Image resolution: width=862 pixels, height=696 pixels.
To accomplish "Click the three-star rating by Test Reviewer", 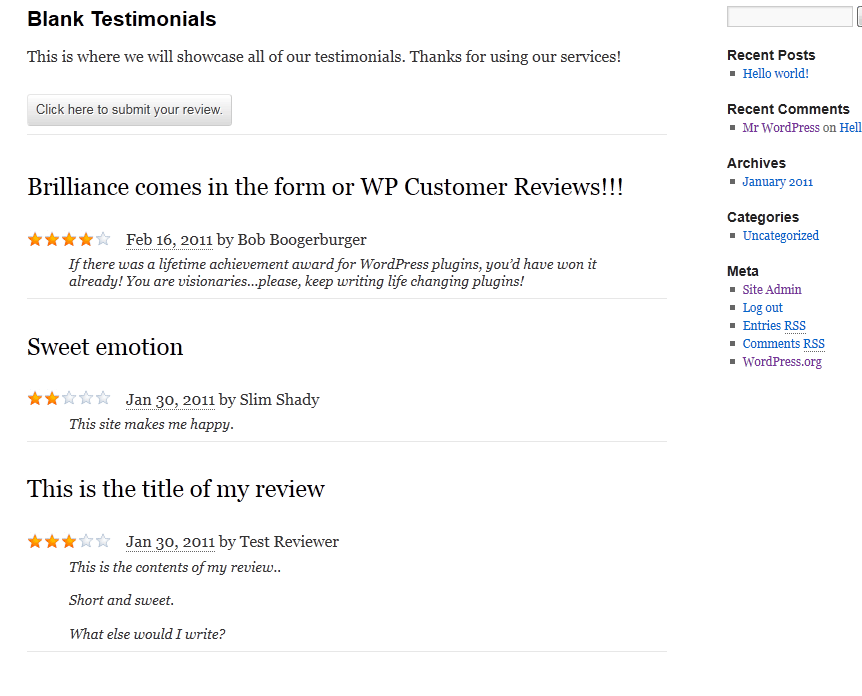I will pyautogui.click(x=69, y=541).
